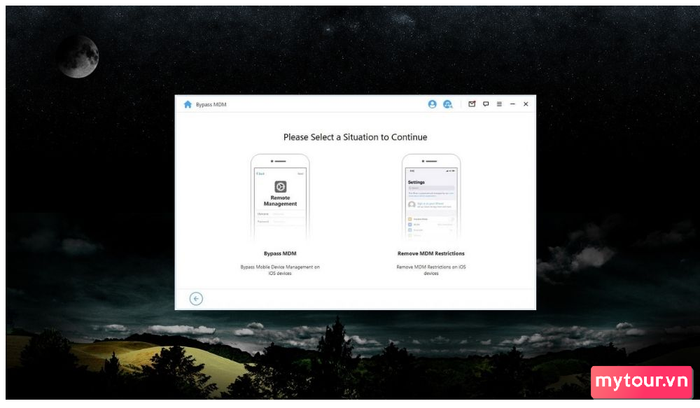Open the hamburger menu icon

tap(499, 104)
